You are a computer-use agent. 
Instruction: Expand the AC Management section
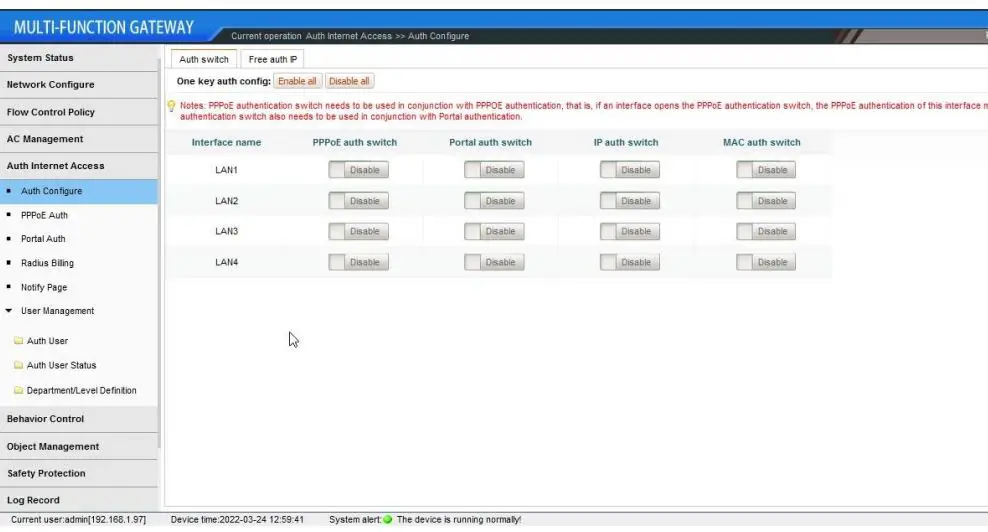point(79,139)
